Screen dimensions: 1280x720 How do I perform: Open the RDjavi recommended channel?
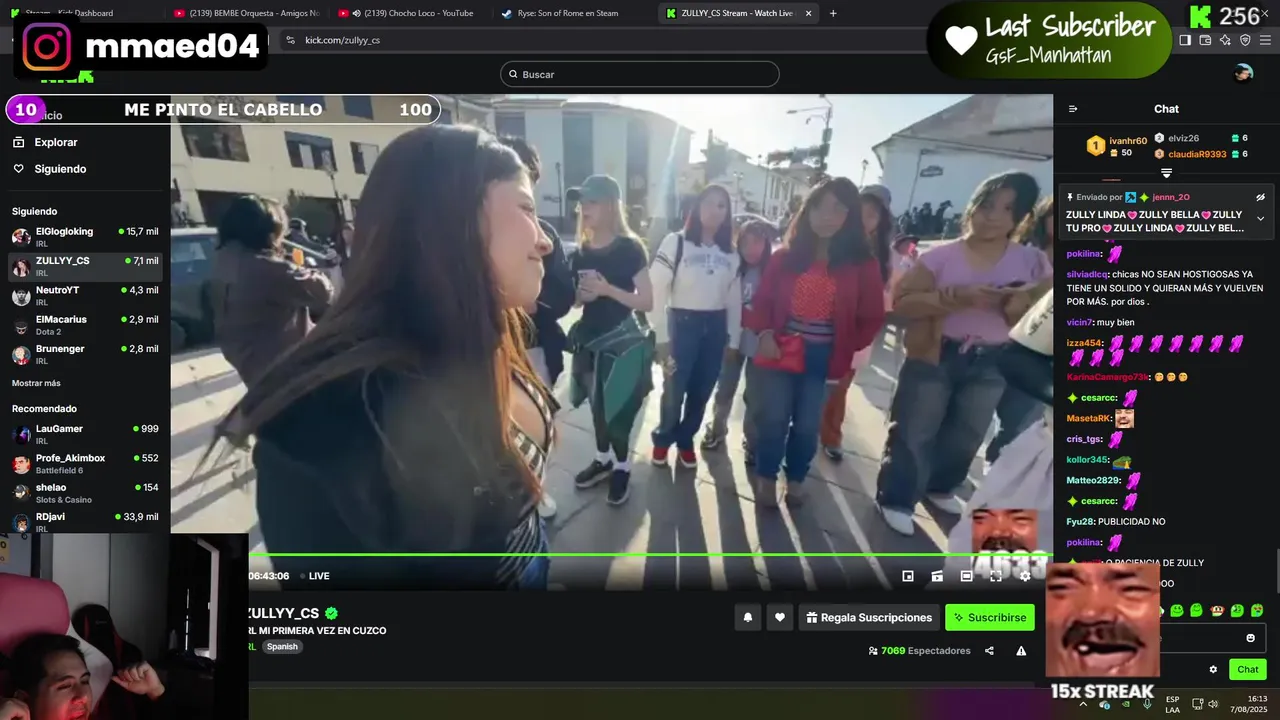(85, 521)
